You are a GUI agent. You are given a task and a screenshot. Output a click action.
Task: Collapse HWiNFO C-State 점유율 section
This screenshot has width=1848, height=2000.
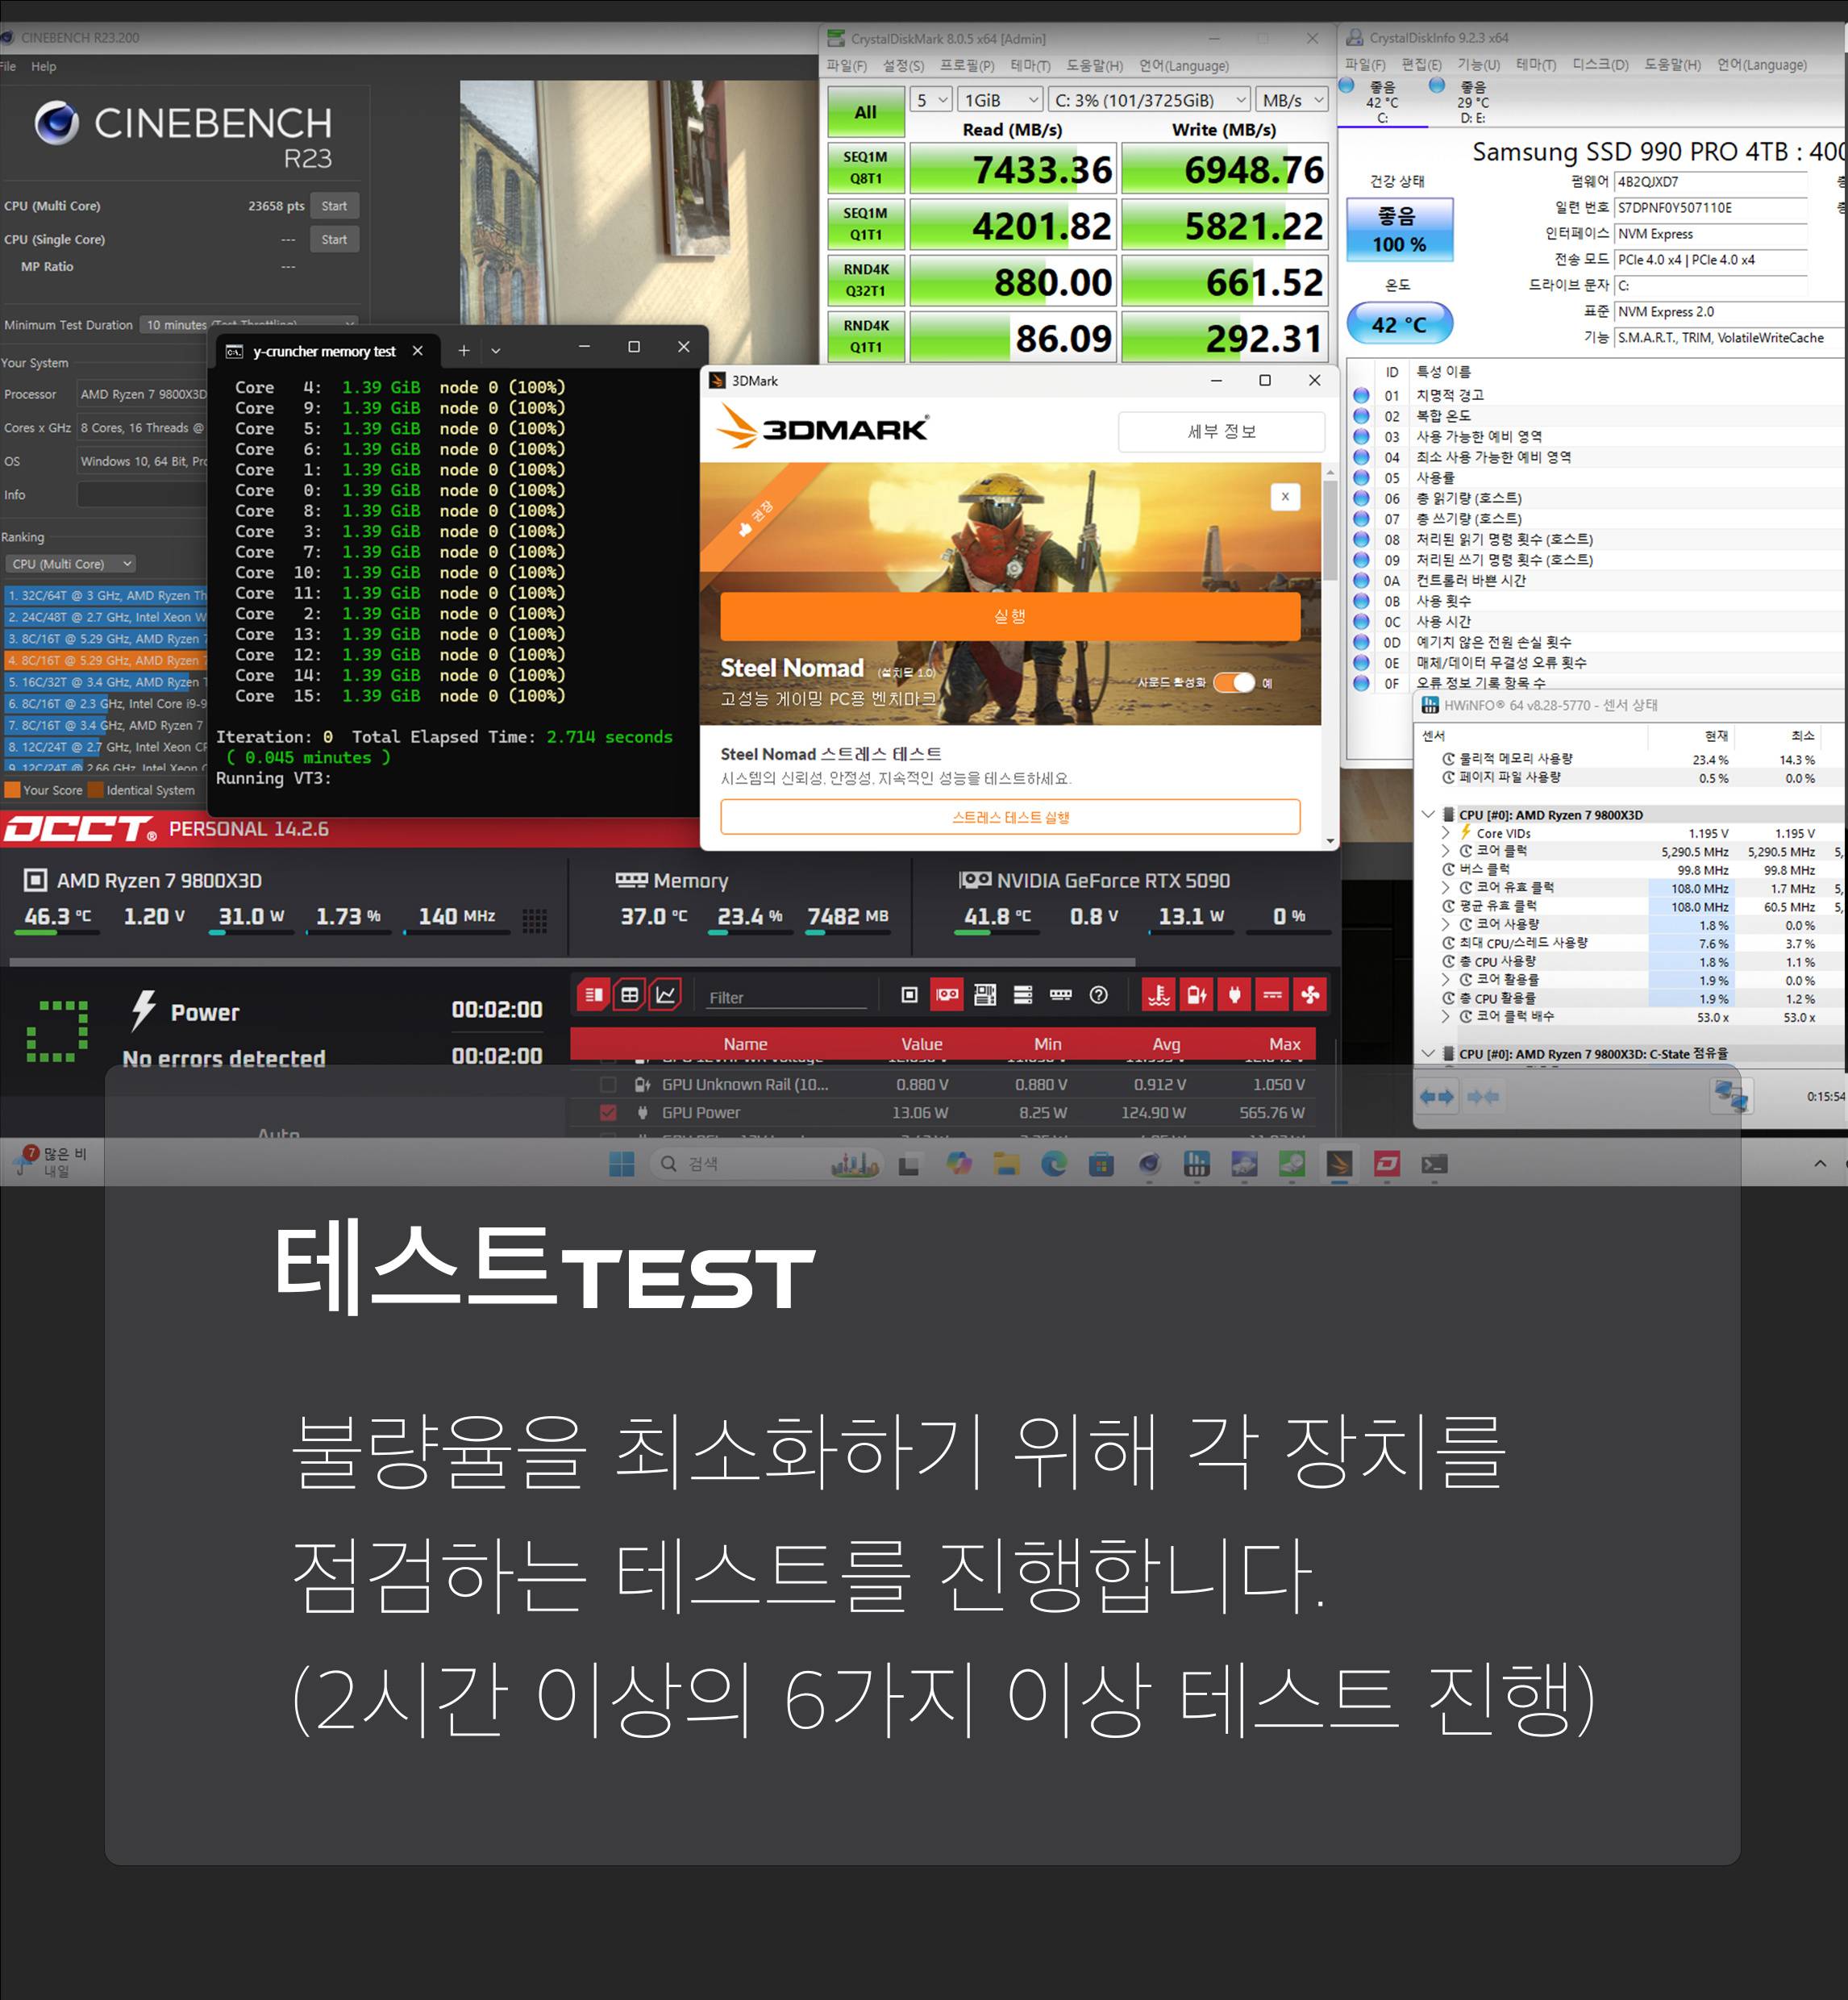1429,1053
